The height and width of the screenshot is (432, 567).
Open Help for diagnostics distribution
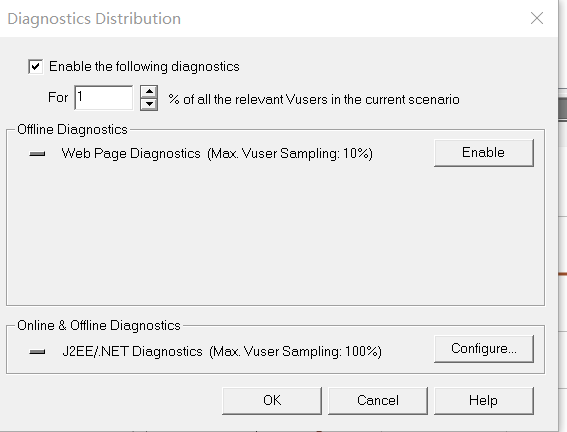click(x=484, y=401)
